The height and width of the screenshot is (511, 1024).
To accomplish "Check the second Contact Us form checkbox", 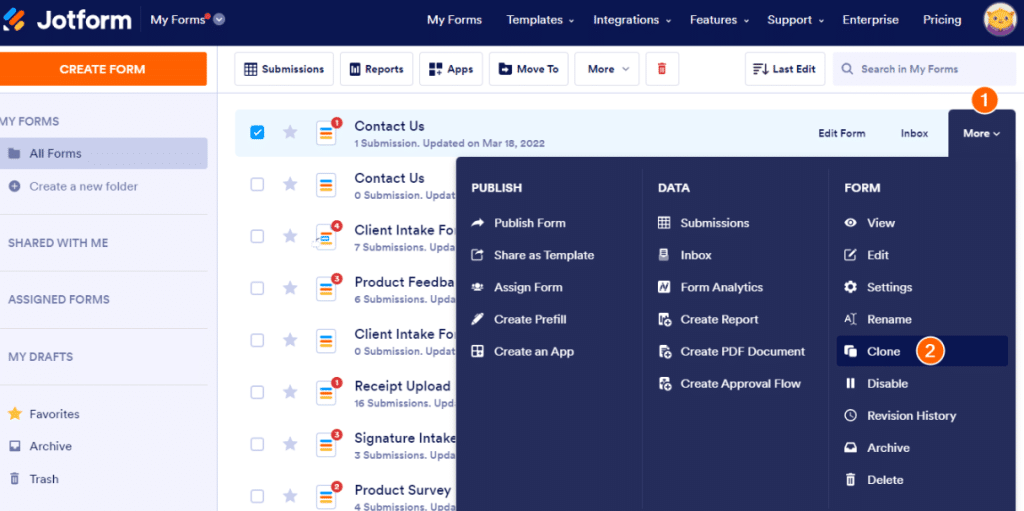I will pos(257,184).
